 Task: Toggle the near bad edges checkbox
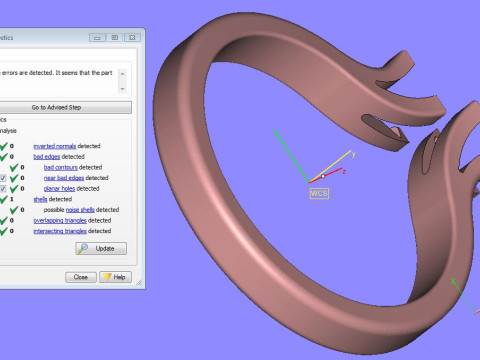coord(3,178)
